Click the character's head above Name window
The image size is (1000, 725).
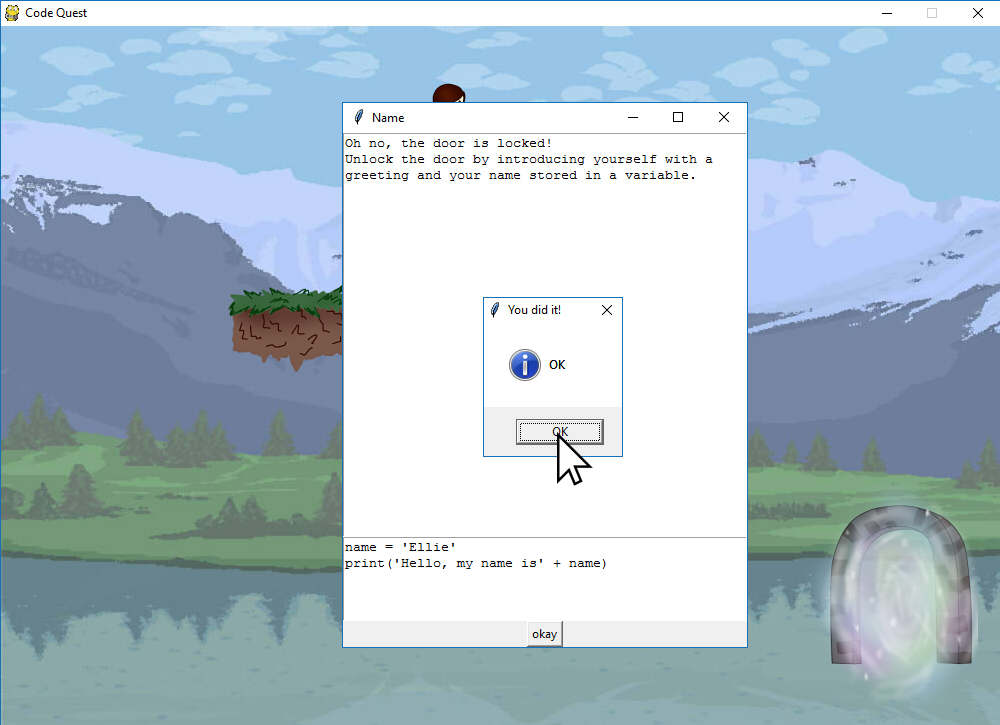pos(449,94)
